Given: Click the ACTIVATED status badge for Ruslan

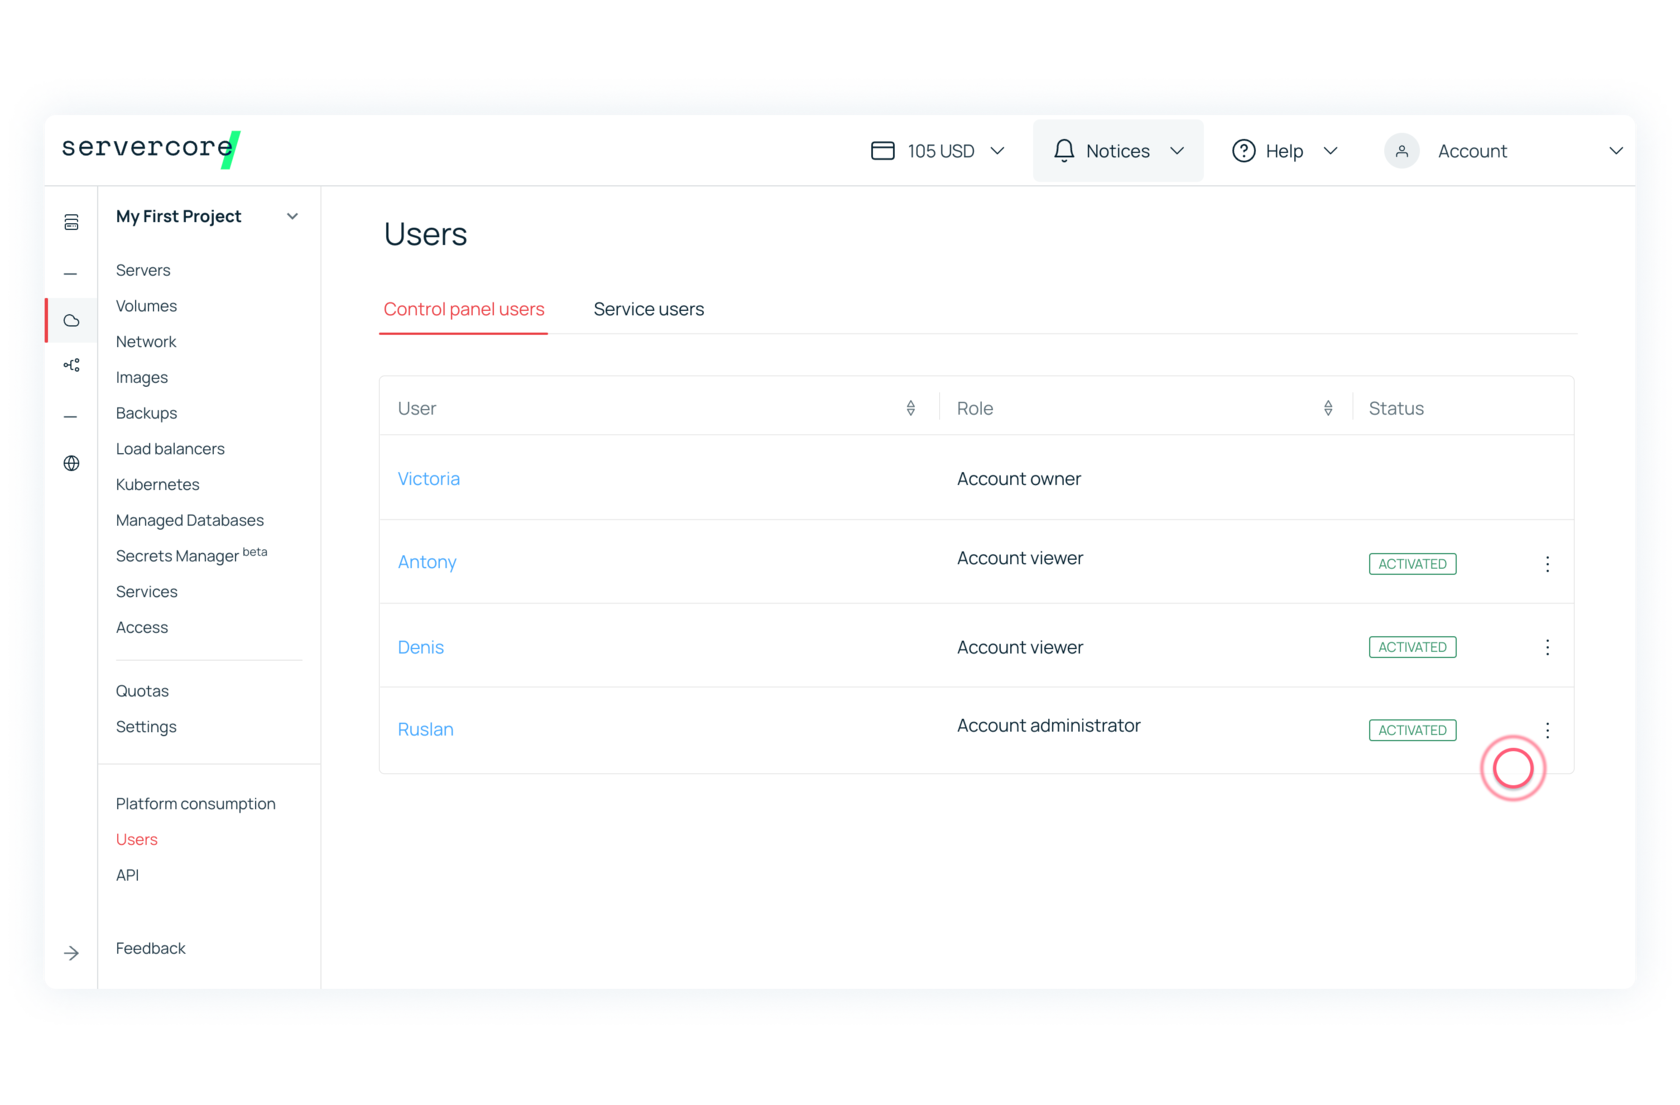Looking at the screenshot, I should [1412, 730].
